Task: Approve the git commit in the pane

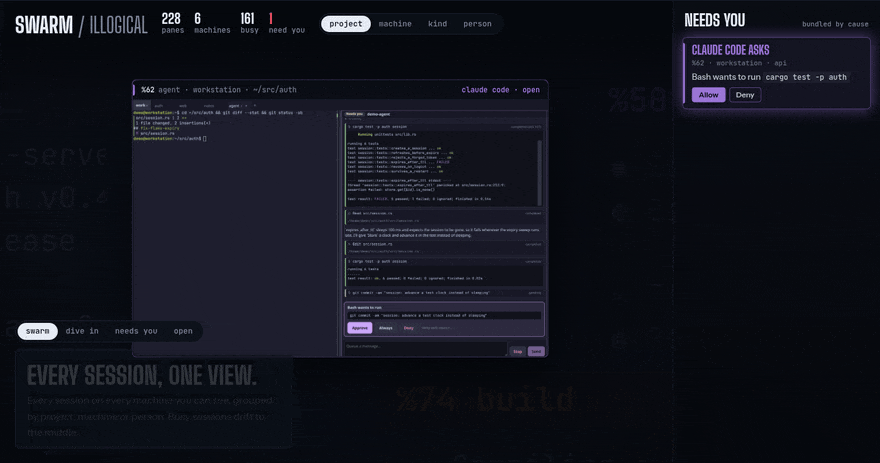Action: [360, 328]
